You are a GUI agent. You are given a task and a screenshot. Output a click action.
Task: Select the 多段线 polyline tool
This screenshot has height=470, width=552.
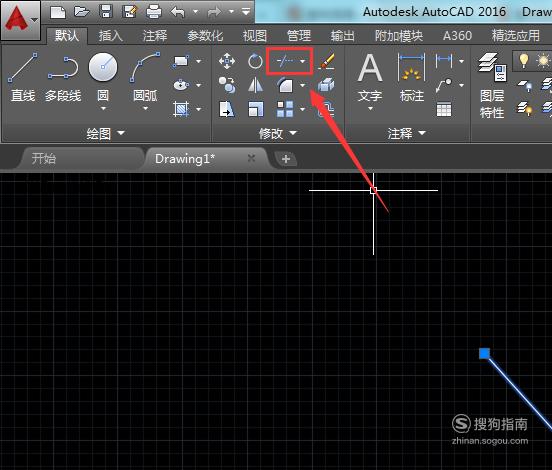(x=63, y=77)
